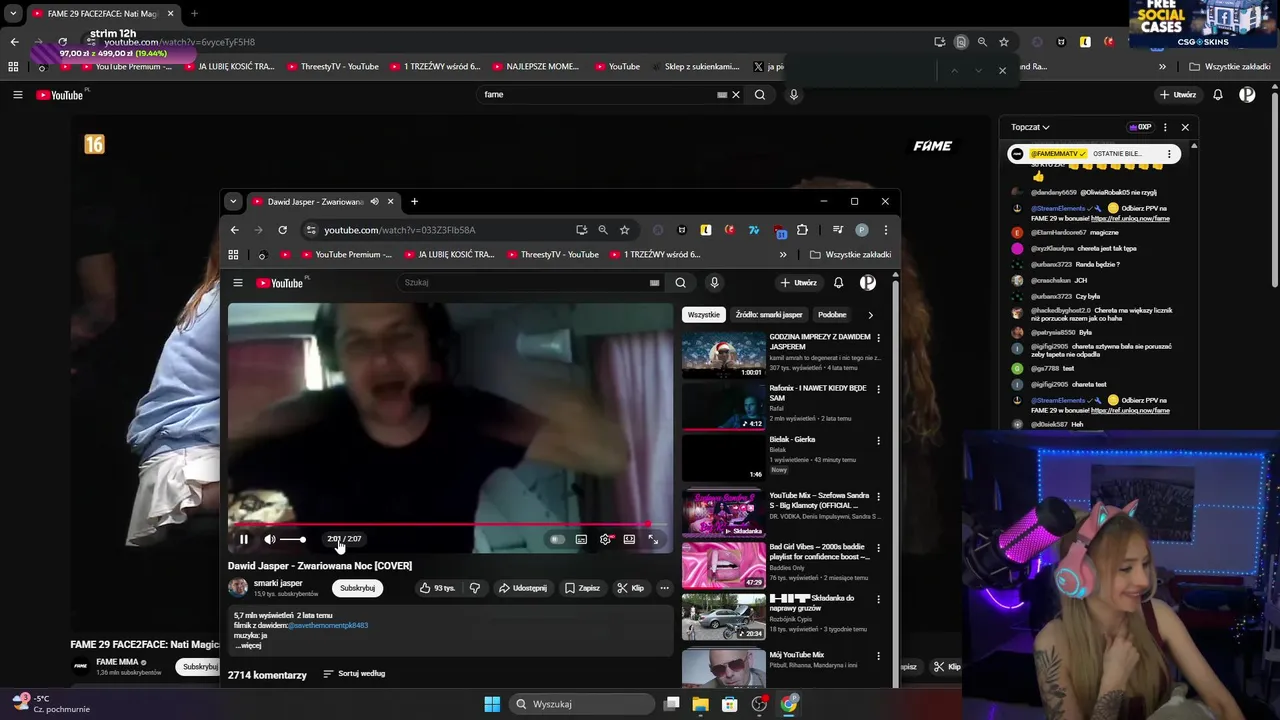Image resolution: width=1280 pixels, height=720 pixels.
Task: Create a clip with the Klip button
Action: (x=630, y=588)
